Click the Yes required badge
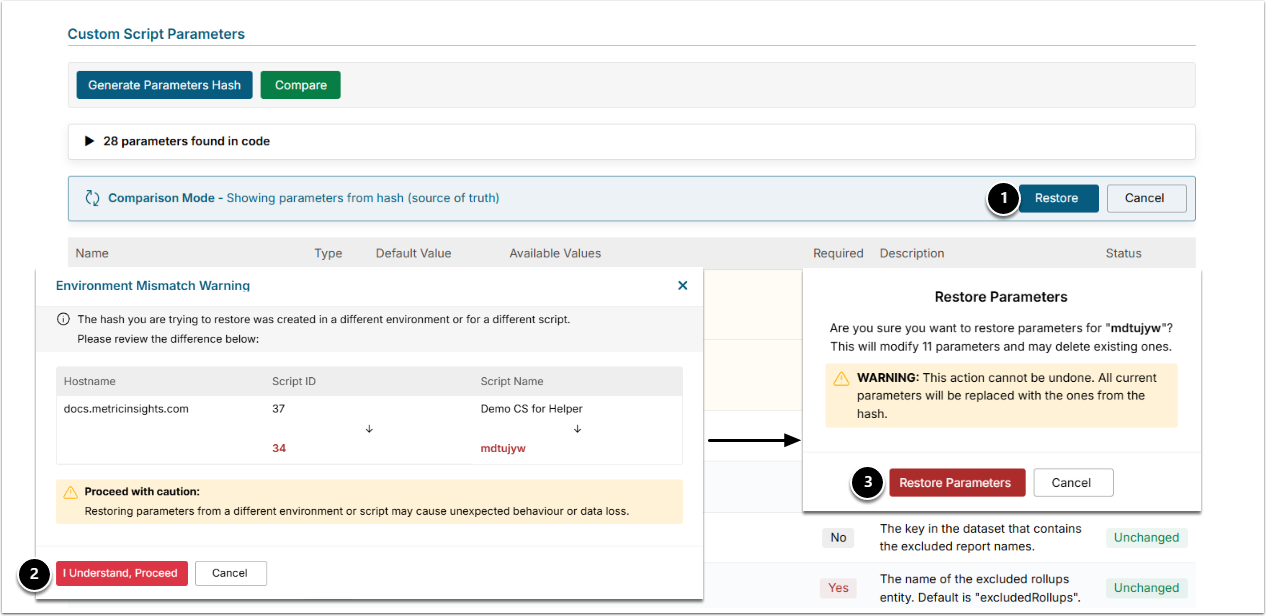1266x616 pixels. point(838,588)
